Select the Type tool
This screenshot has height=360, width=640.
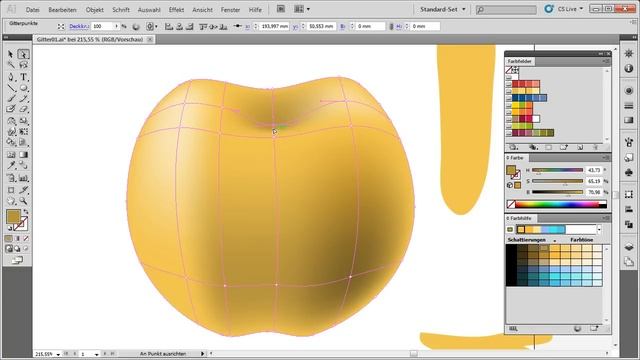point(24,77)
